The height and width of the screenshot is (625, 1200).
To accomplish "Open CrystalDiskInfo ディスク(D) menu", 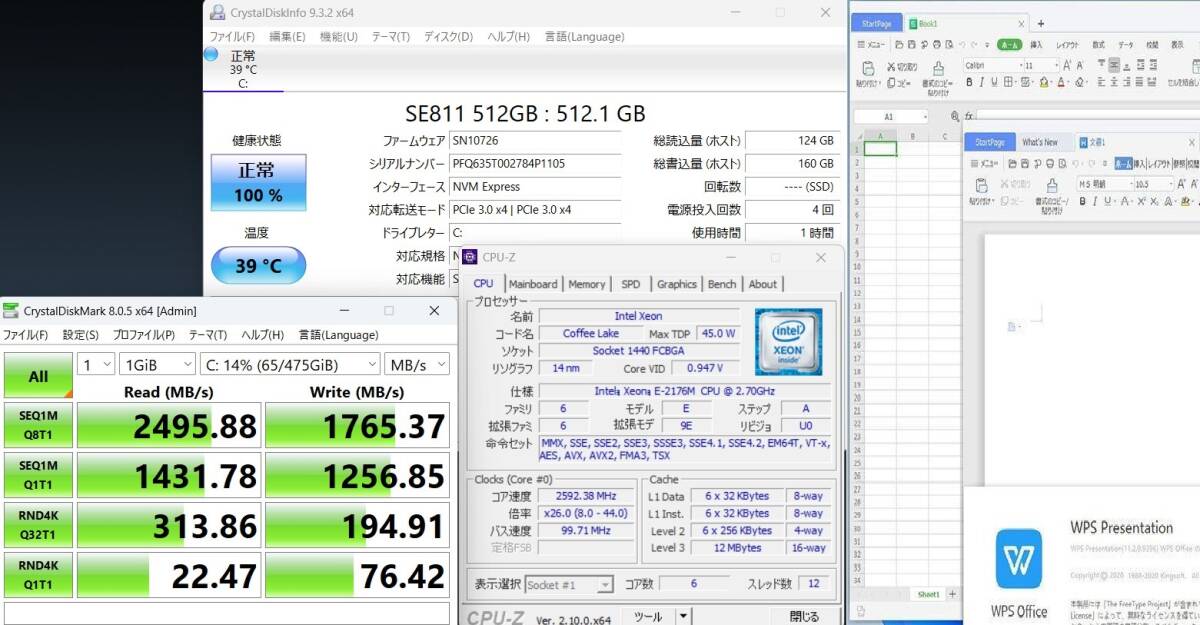I will point(448,37).
